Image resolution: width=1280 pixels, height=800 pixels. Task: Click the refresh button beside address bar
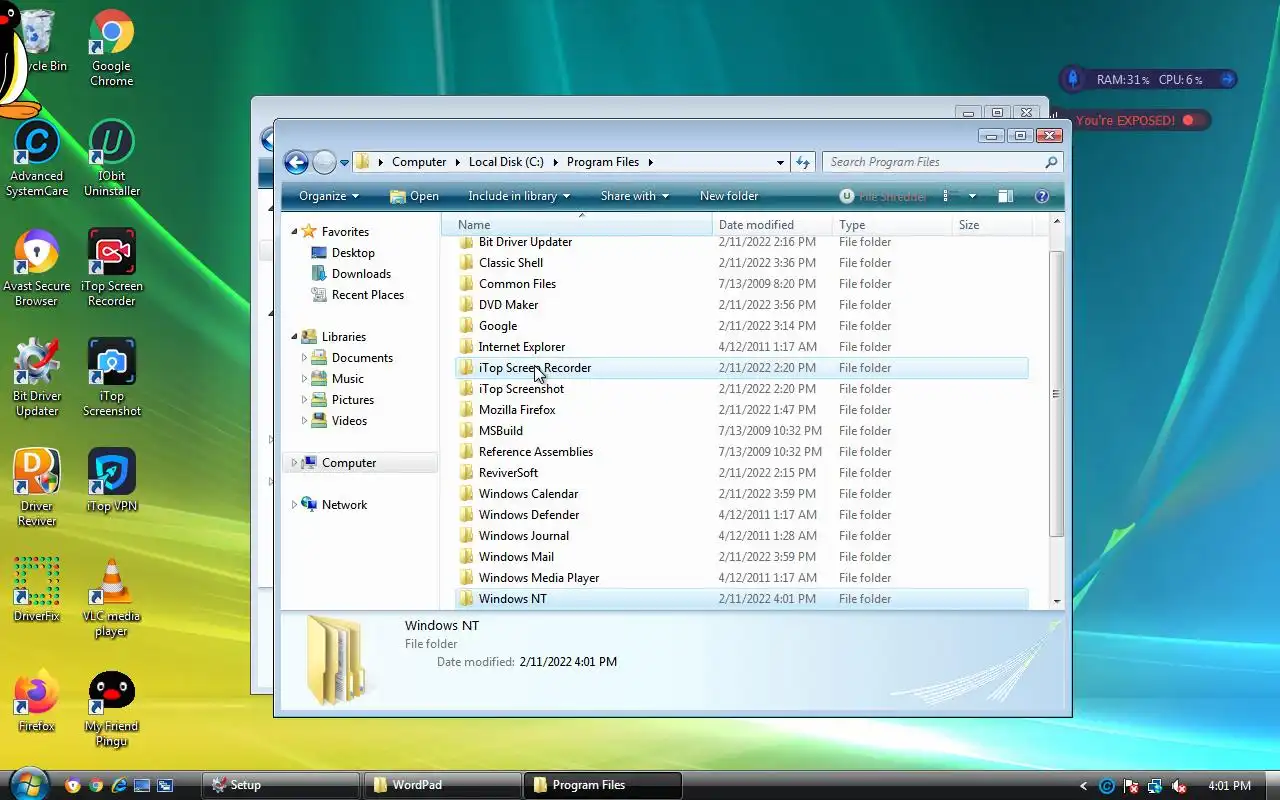click(803, 162)
